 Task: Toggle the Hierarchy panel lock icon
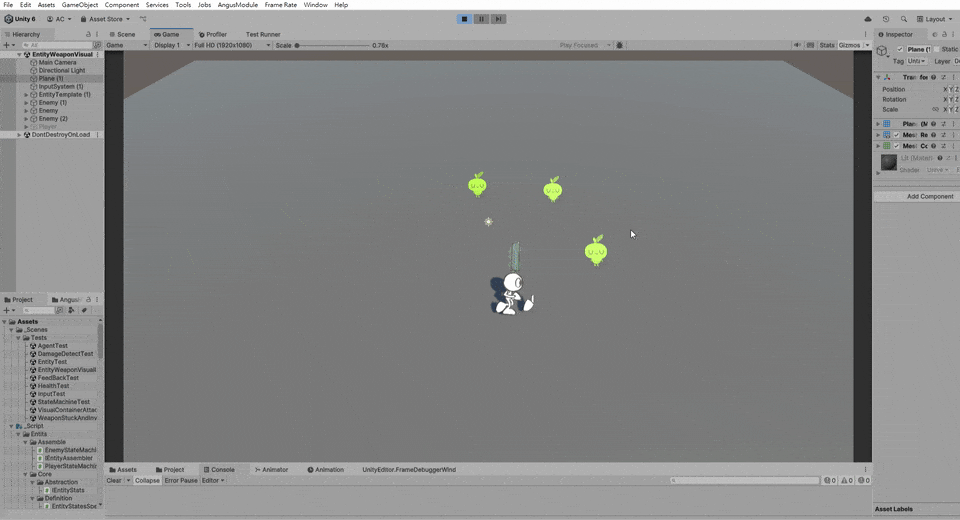click(88, 34)
